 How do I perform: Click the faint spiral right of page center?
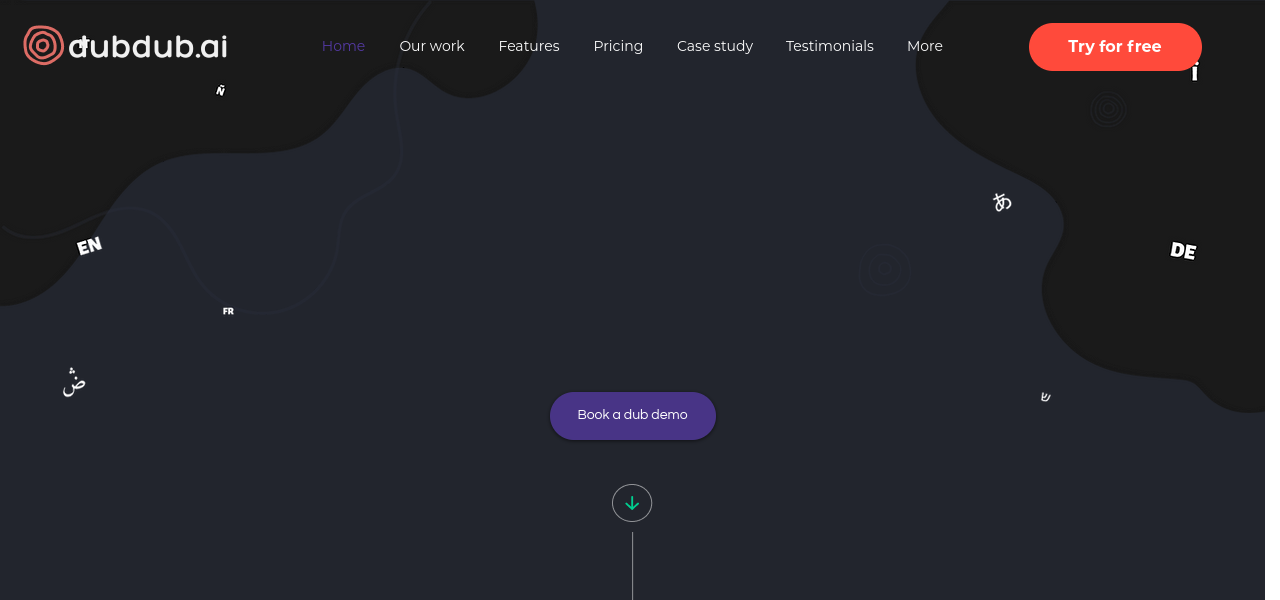pos(884,270)
